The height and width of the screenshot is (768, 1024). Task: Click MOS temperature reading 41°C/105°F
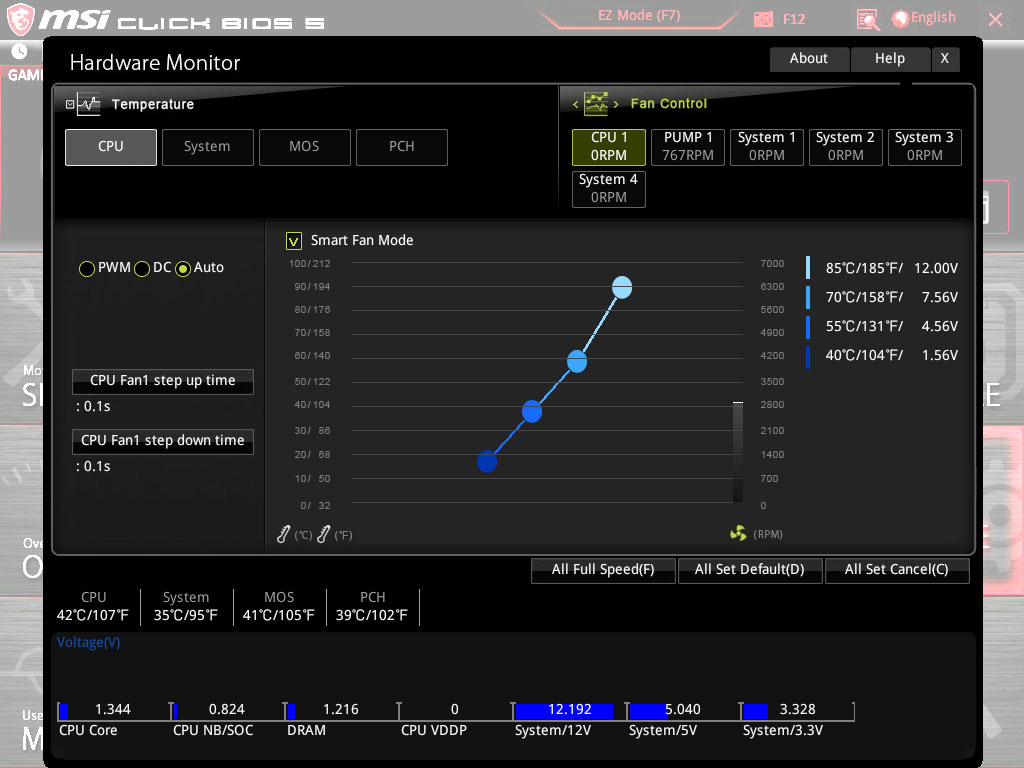279,616
